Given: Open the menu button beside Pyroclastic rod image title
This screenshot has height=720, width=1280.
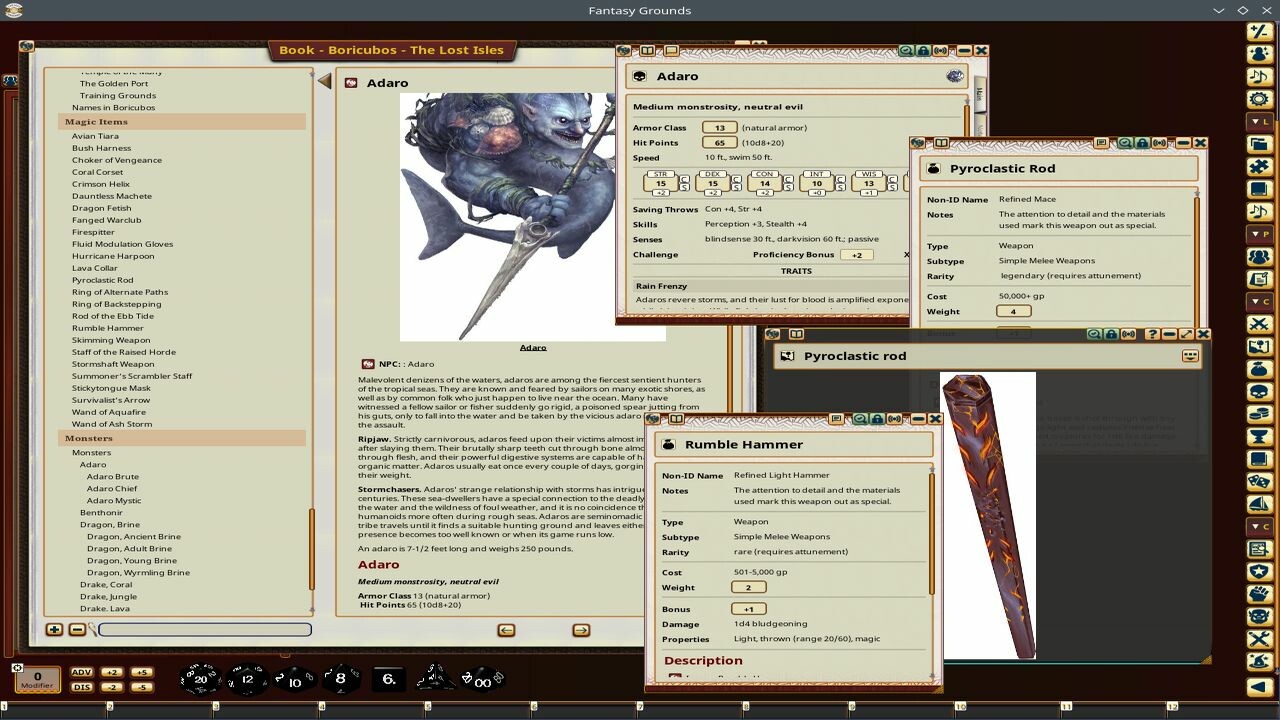Looking at the screenshot, I should (x=1190, y=355).
